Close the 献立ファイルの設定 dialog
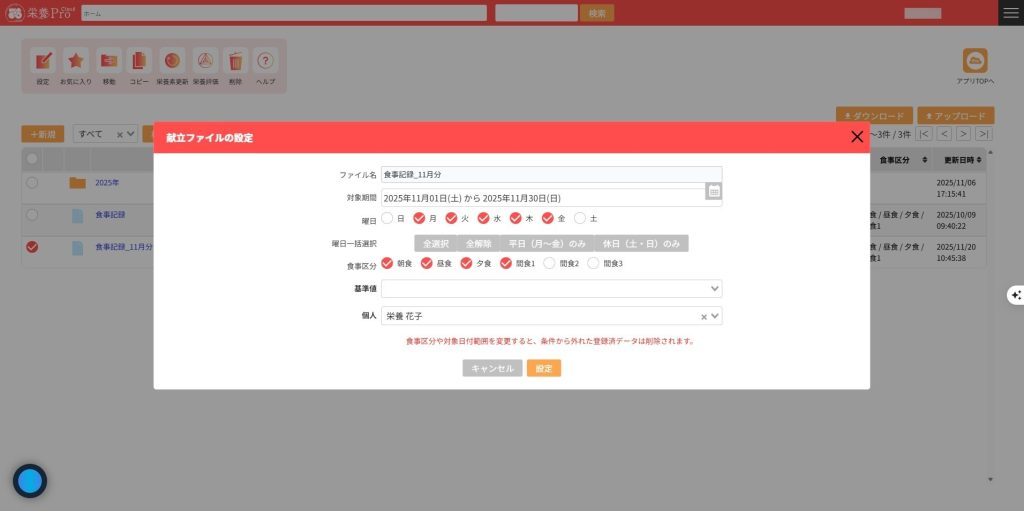The height and width of the screenshot is (511, 1024). [x=856, y=137]
